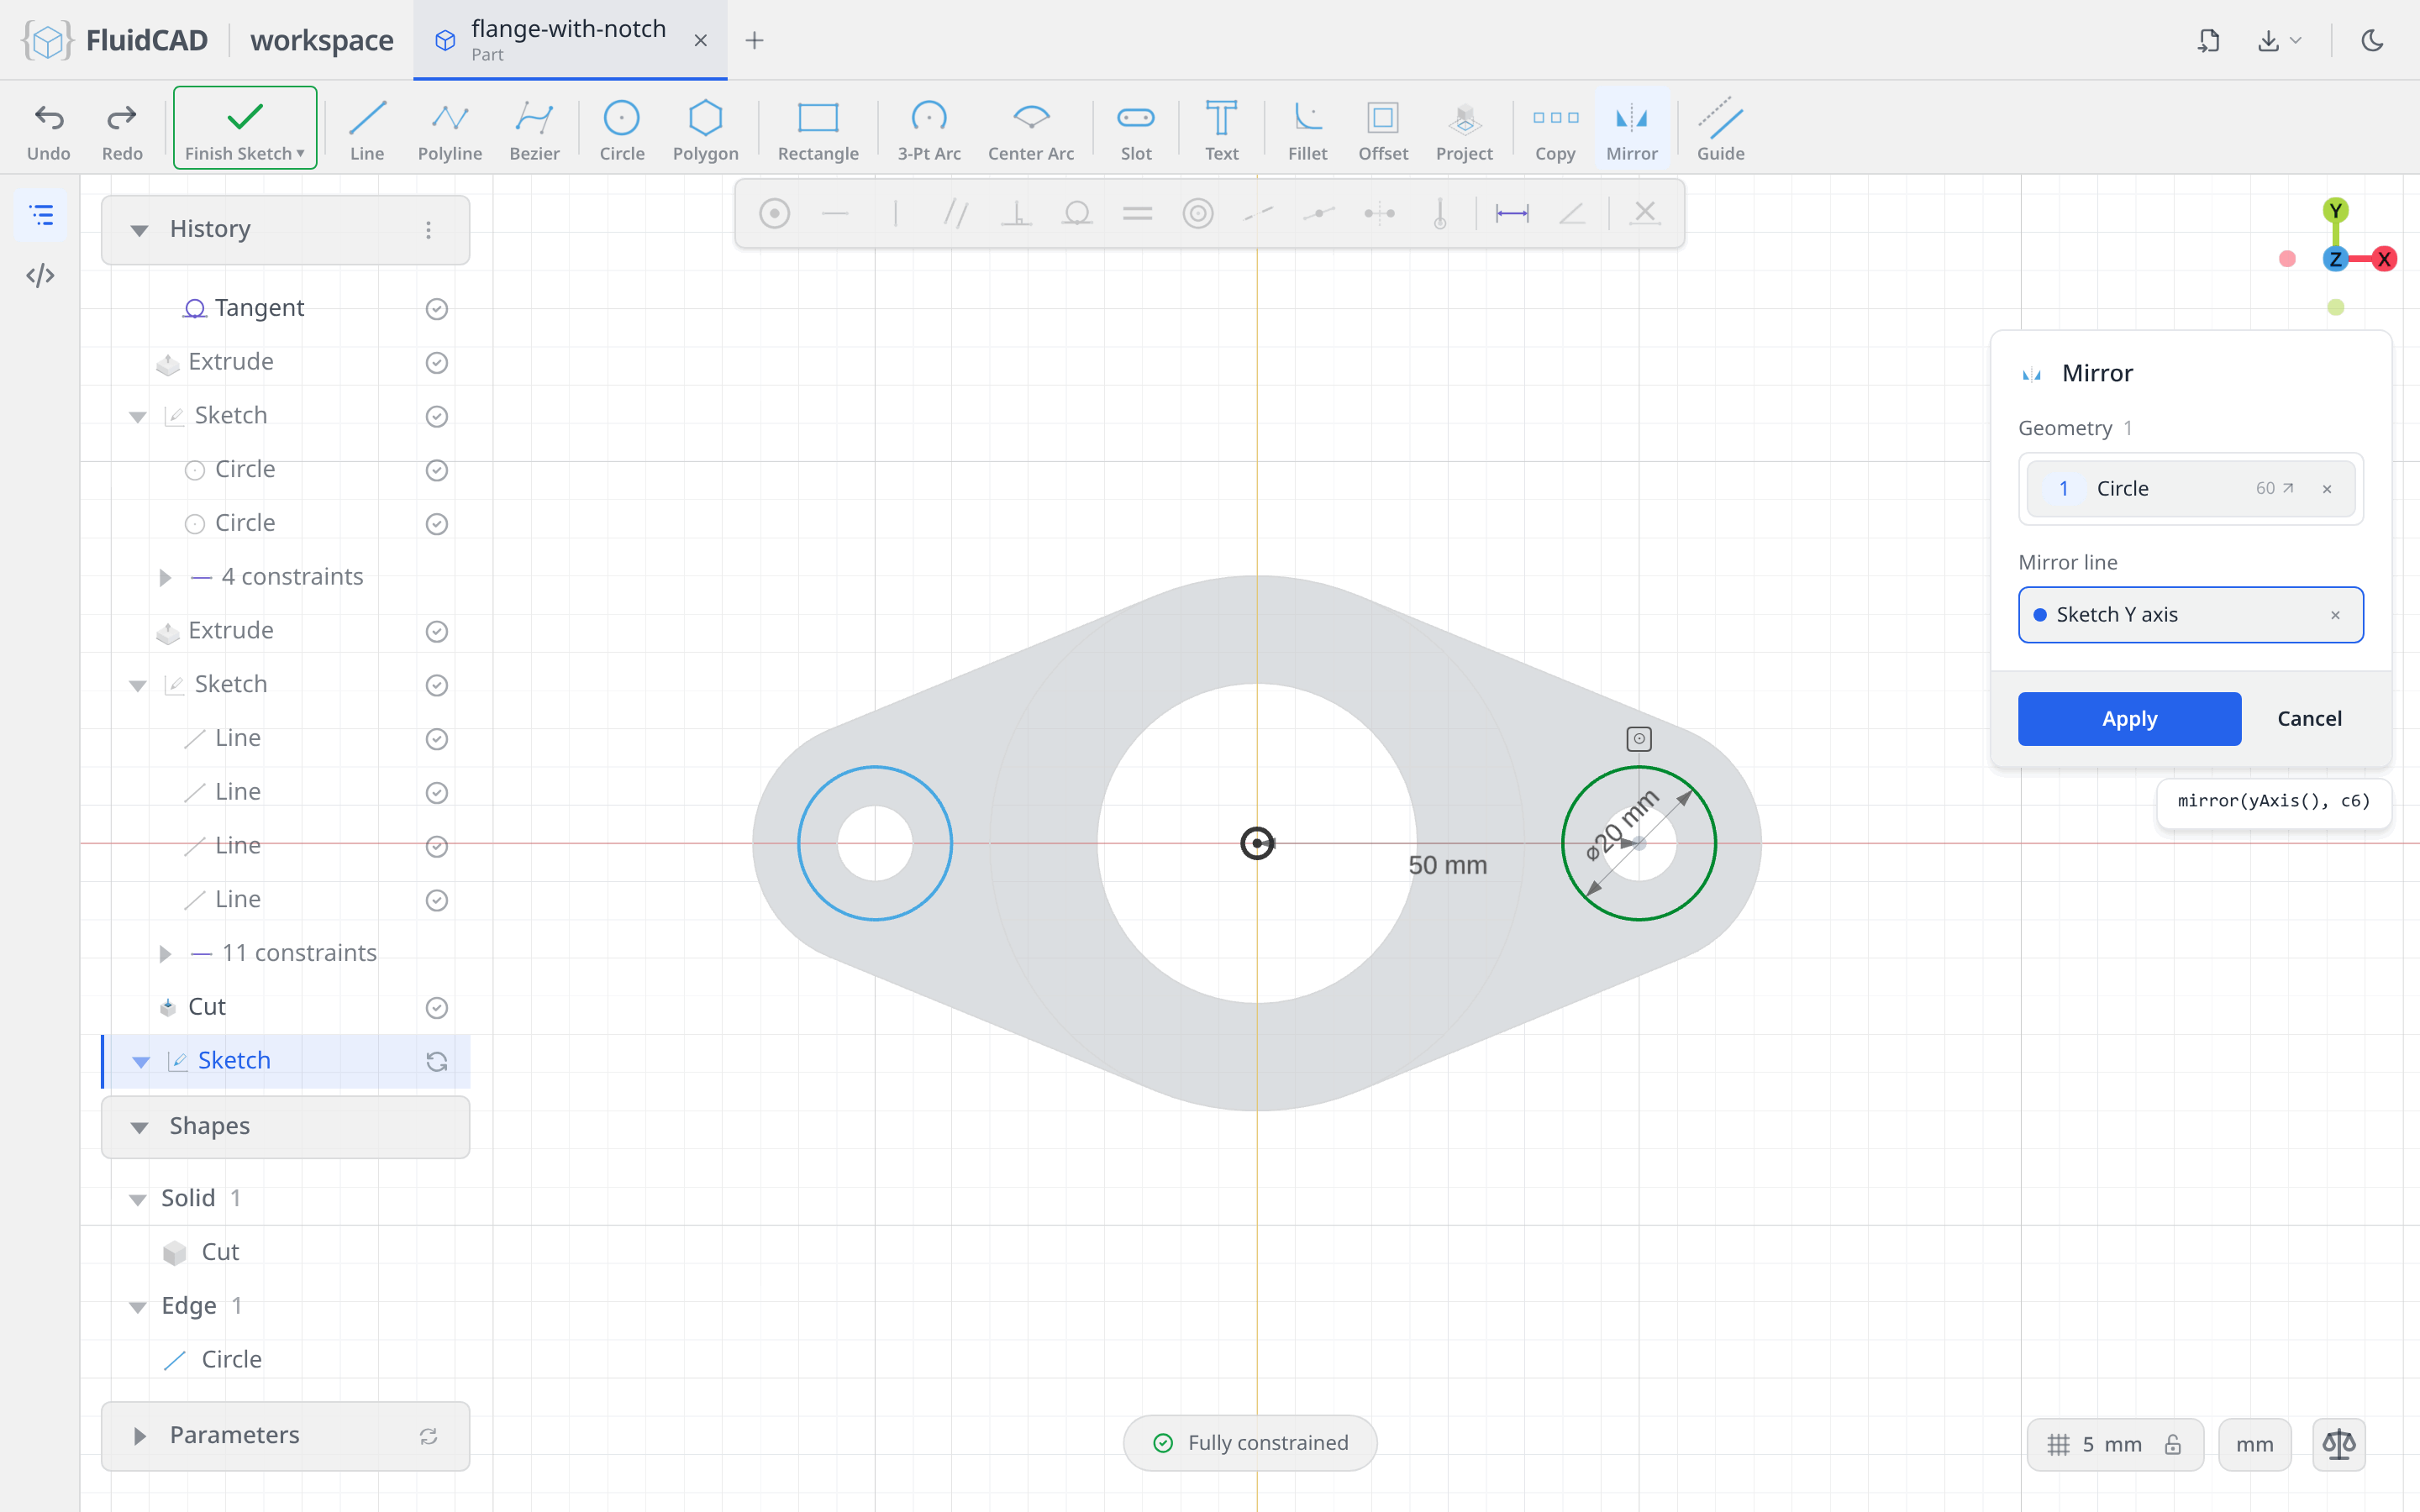Expand the Parameters panel
2420x1512 pixels.
coord(140,1436)
